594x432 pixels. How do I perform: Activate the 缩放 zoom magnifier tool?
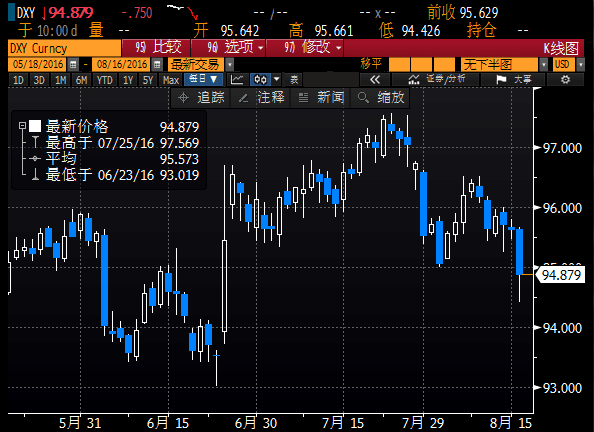380,98
